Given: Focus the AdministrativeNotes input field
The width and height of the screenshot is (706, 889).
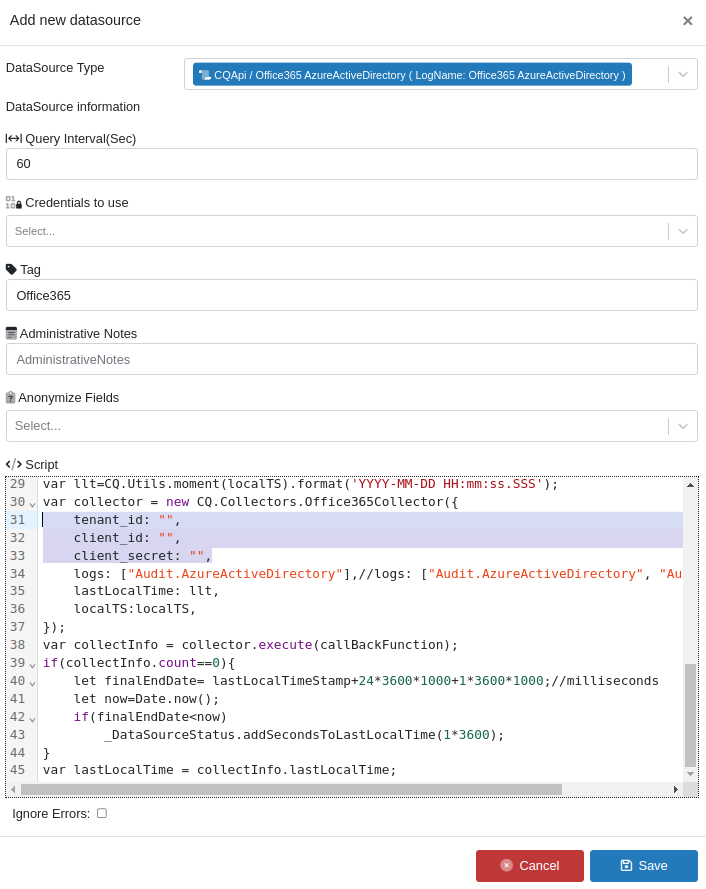Looking at the screenshot, I should (352, 359).
